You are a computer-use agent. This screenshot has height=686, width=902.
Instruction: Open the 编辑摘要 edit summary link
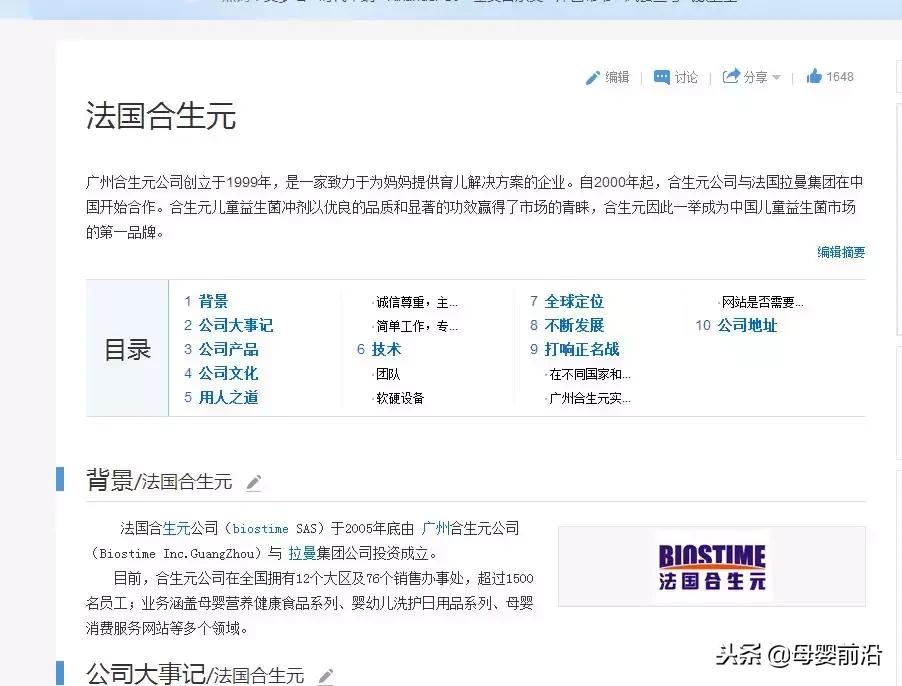coord(841,253)
